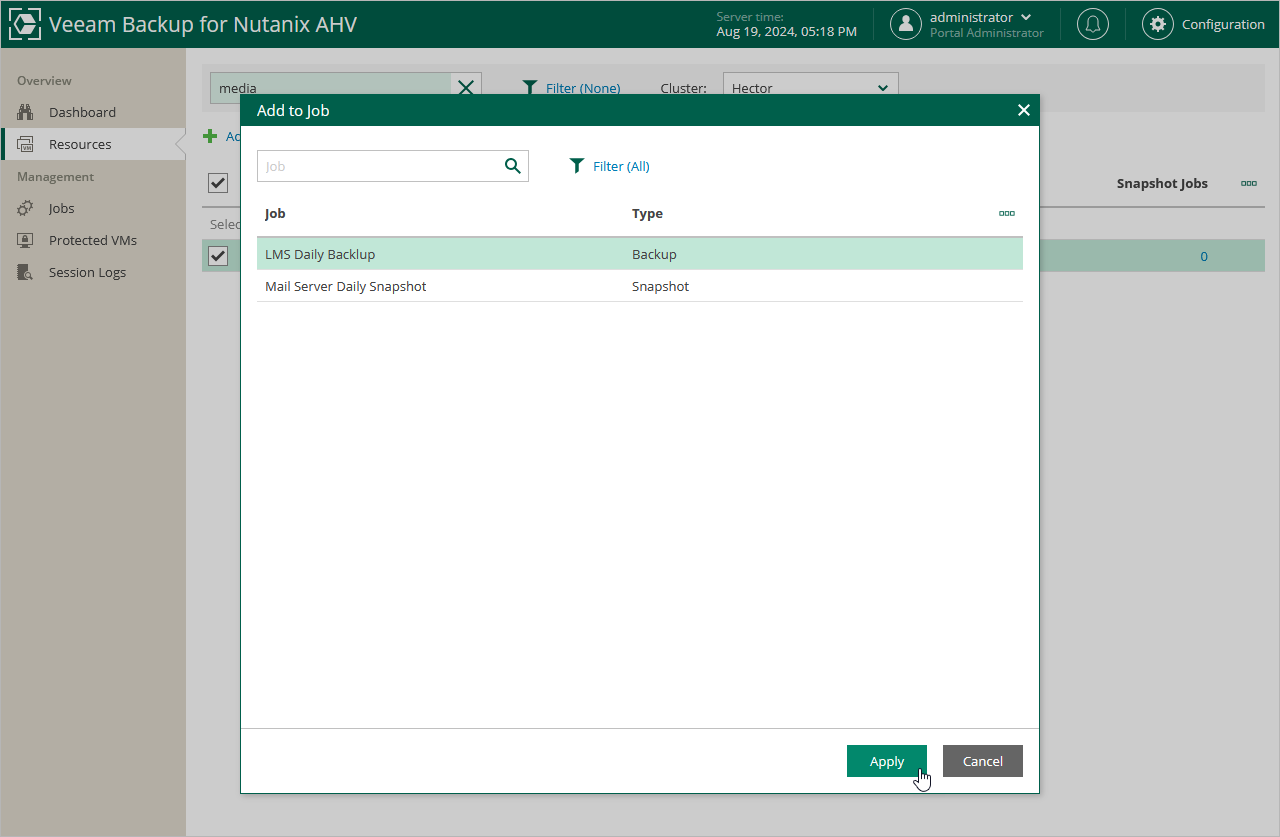Image resolution: width=1280 pixels, height=837 pixels.
Task: Click the Cancel button
Action: click(x=983, y=761)
